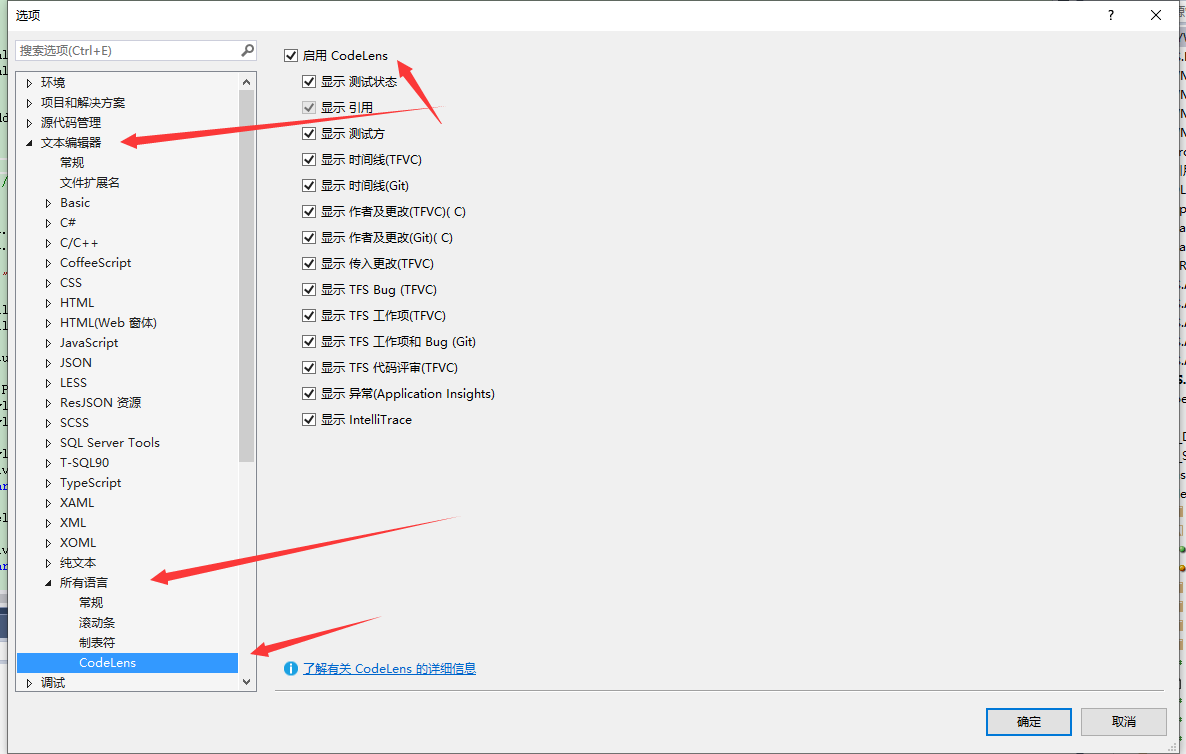Expand the JavaScript settings node
Image resolution: width=1186 pixels, height=754 pixels.
(x=49, y=342)
